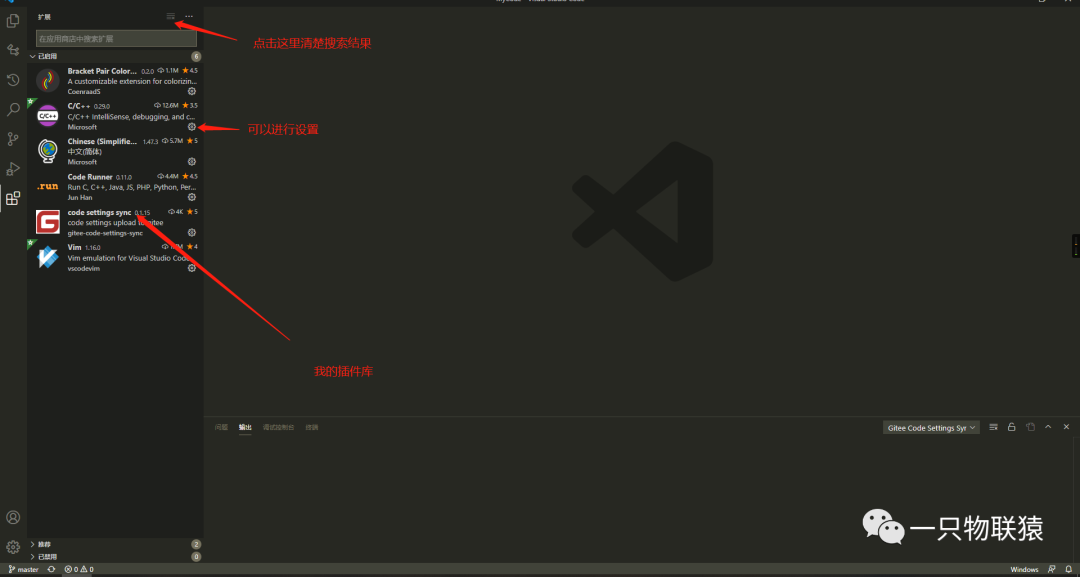Toggle the output scroll lock icon

[1012, 427]
